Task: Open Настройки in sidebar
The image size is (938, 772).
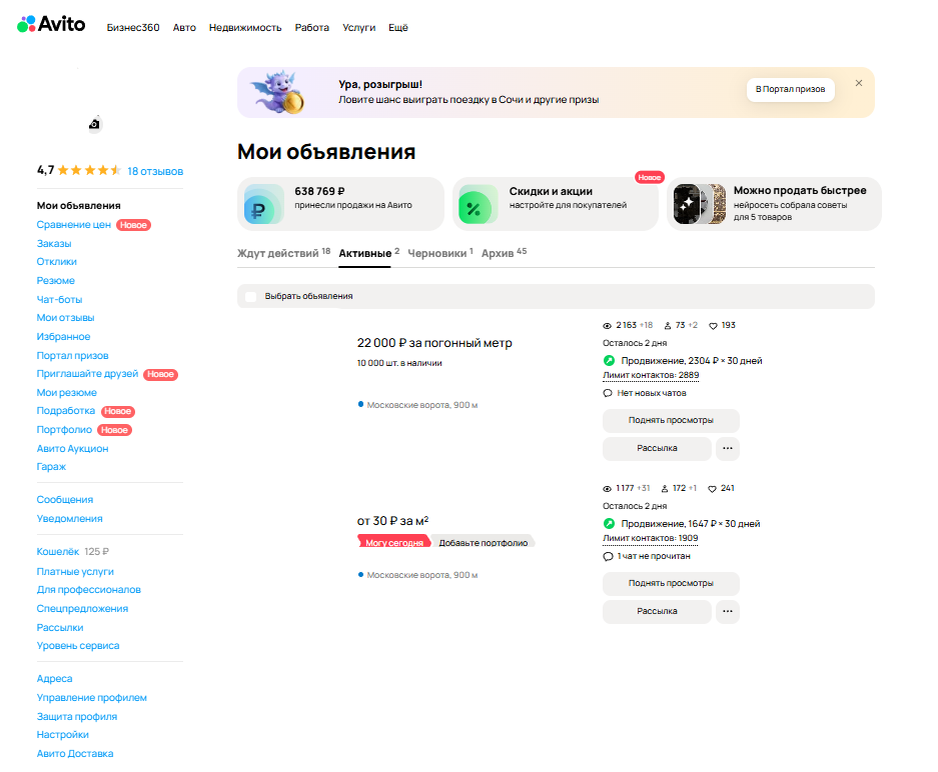Action: point(62,735)
